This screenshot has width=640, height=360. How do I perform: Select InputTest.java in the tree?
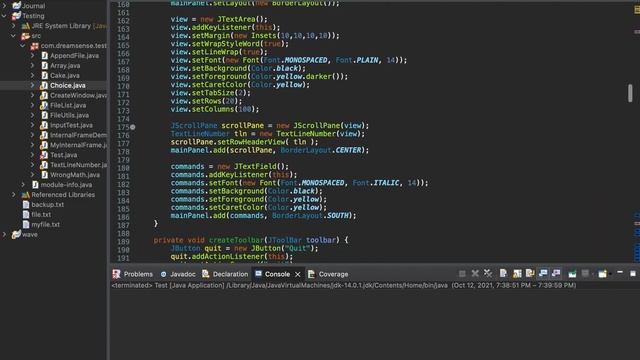click(x=71, y=125)
